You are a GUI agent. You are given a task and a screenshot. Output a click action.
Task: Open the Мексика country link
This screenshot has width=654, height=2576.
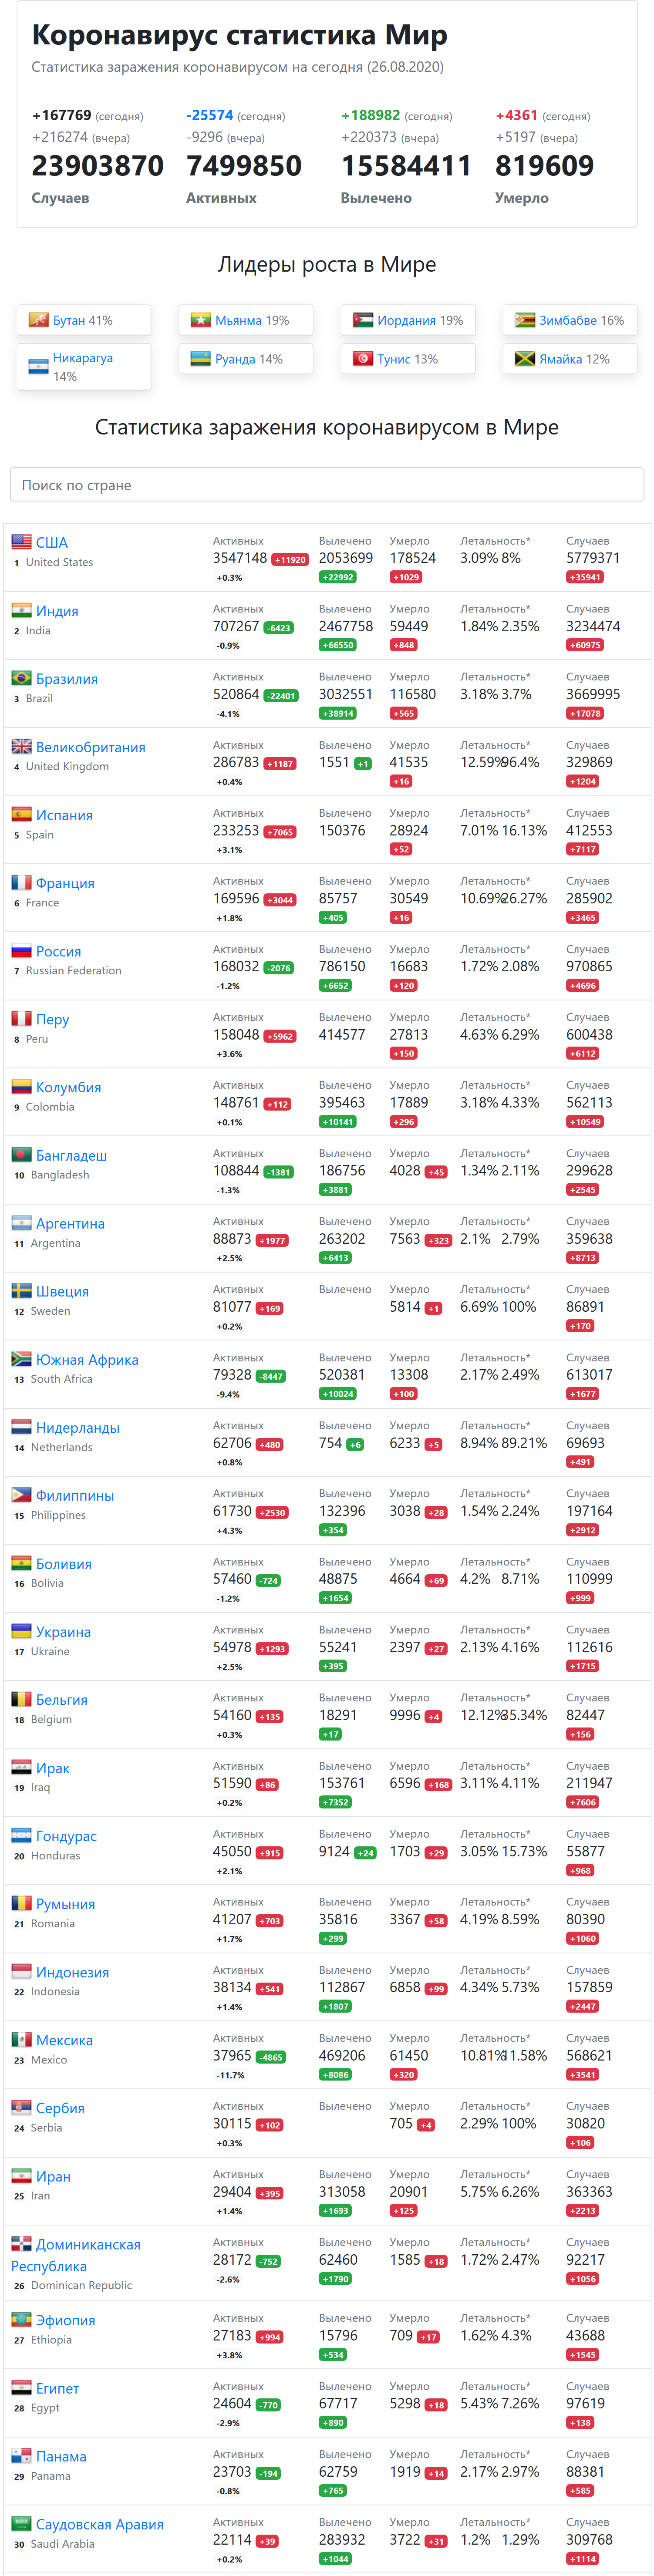pos(64,2040)
